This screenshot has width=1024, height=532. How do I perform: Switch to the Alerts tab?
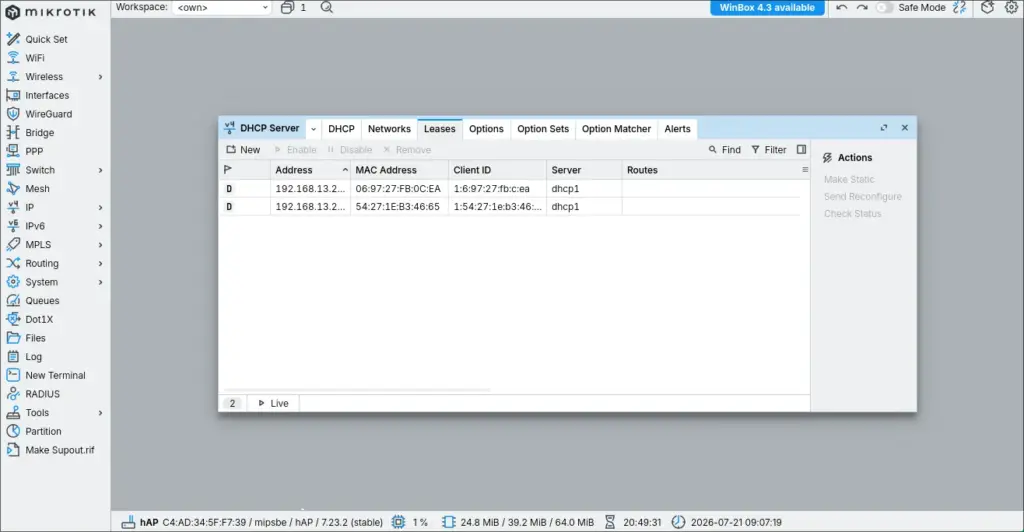click(x=677, y=129)
